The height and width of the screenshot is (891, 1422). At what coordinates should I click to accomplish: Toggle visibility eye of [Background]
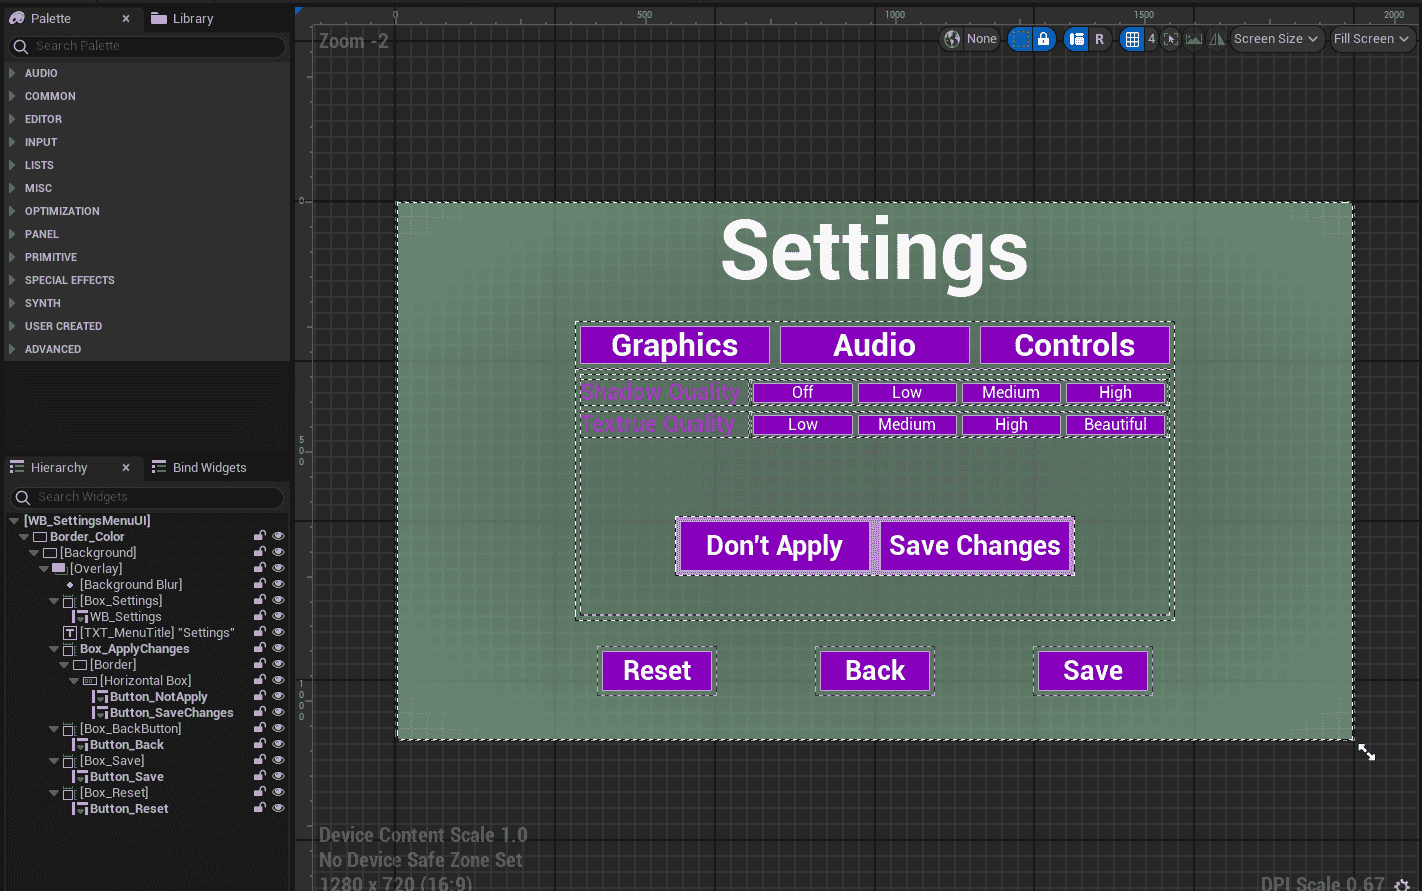tap(279, 553)
